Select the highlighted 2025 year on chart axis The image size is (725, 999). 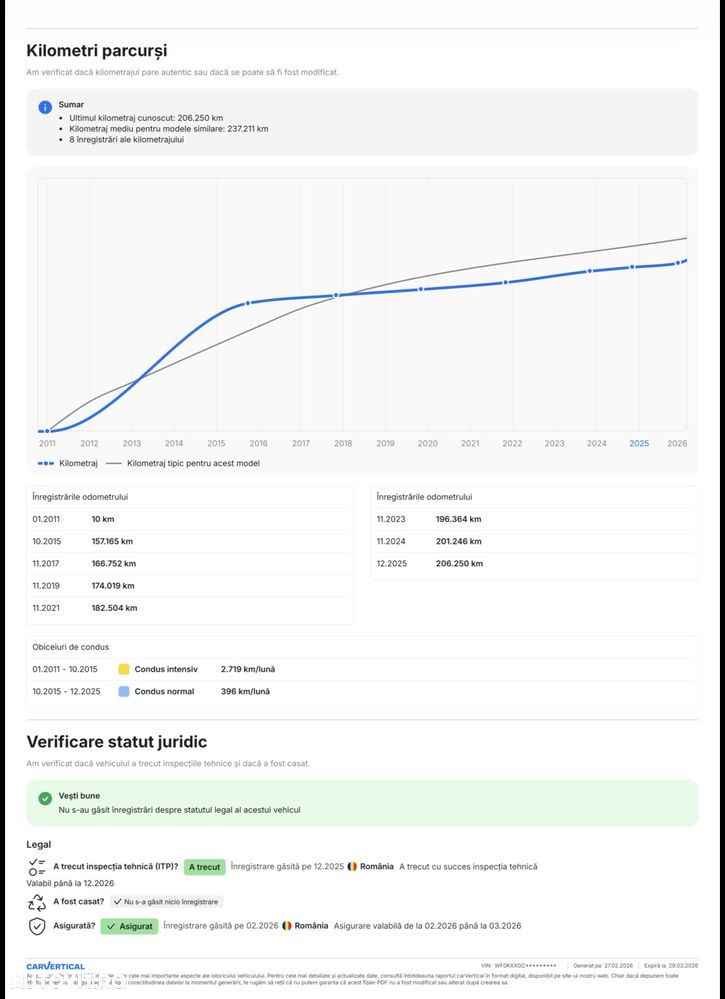[x=639, y=443]
